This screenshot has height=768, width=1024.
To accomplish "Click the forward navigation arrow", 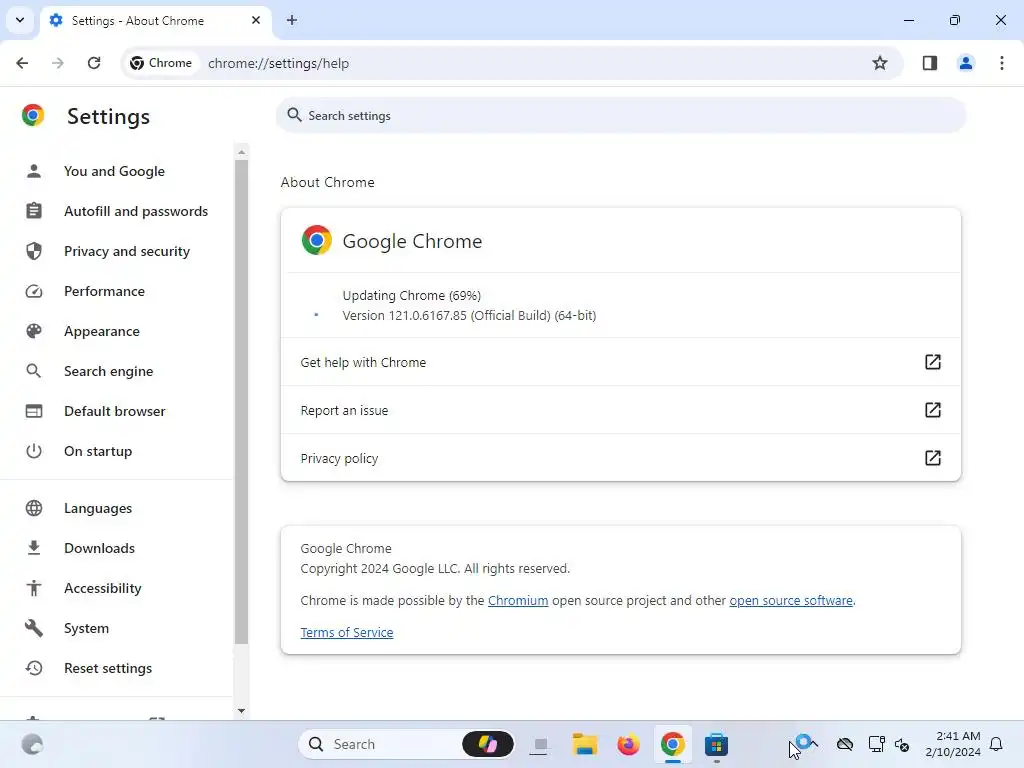I will [x=58, y=63].
